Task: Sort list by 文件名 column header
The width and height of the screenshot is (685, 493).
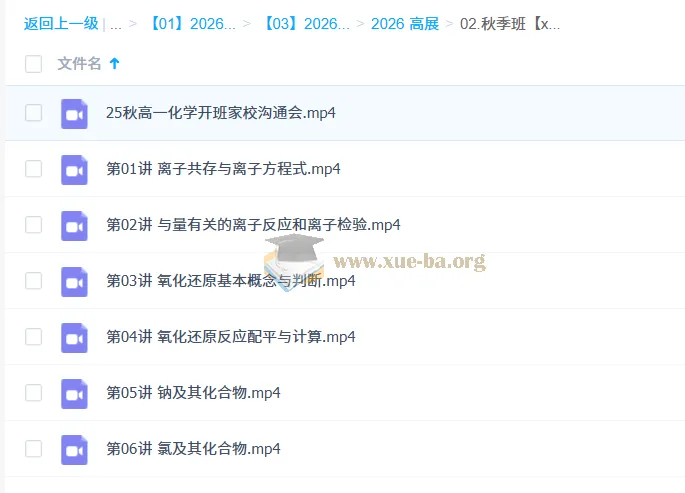Action: tap(79, 64)
